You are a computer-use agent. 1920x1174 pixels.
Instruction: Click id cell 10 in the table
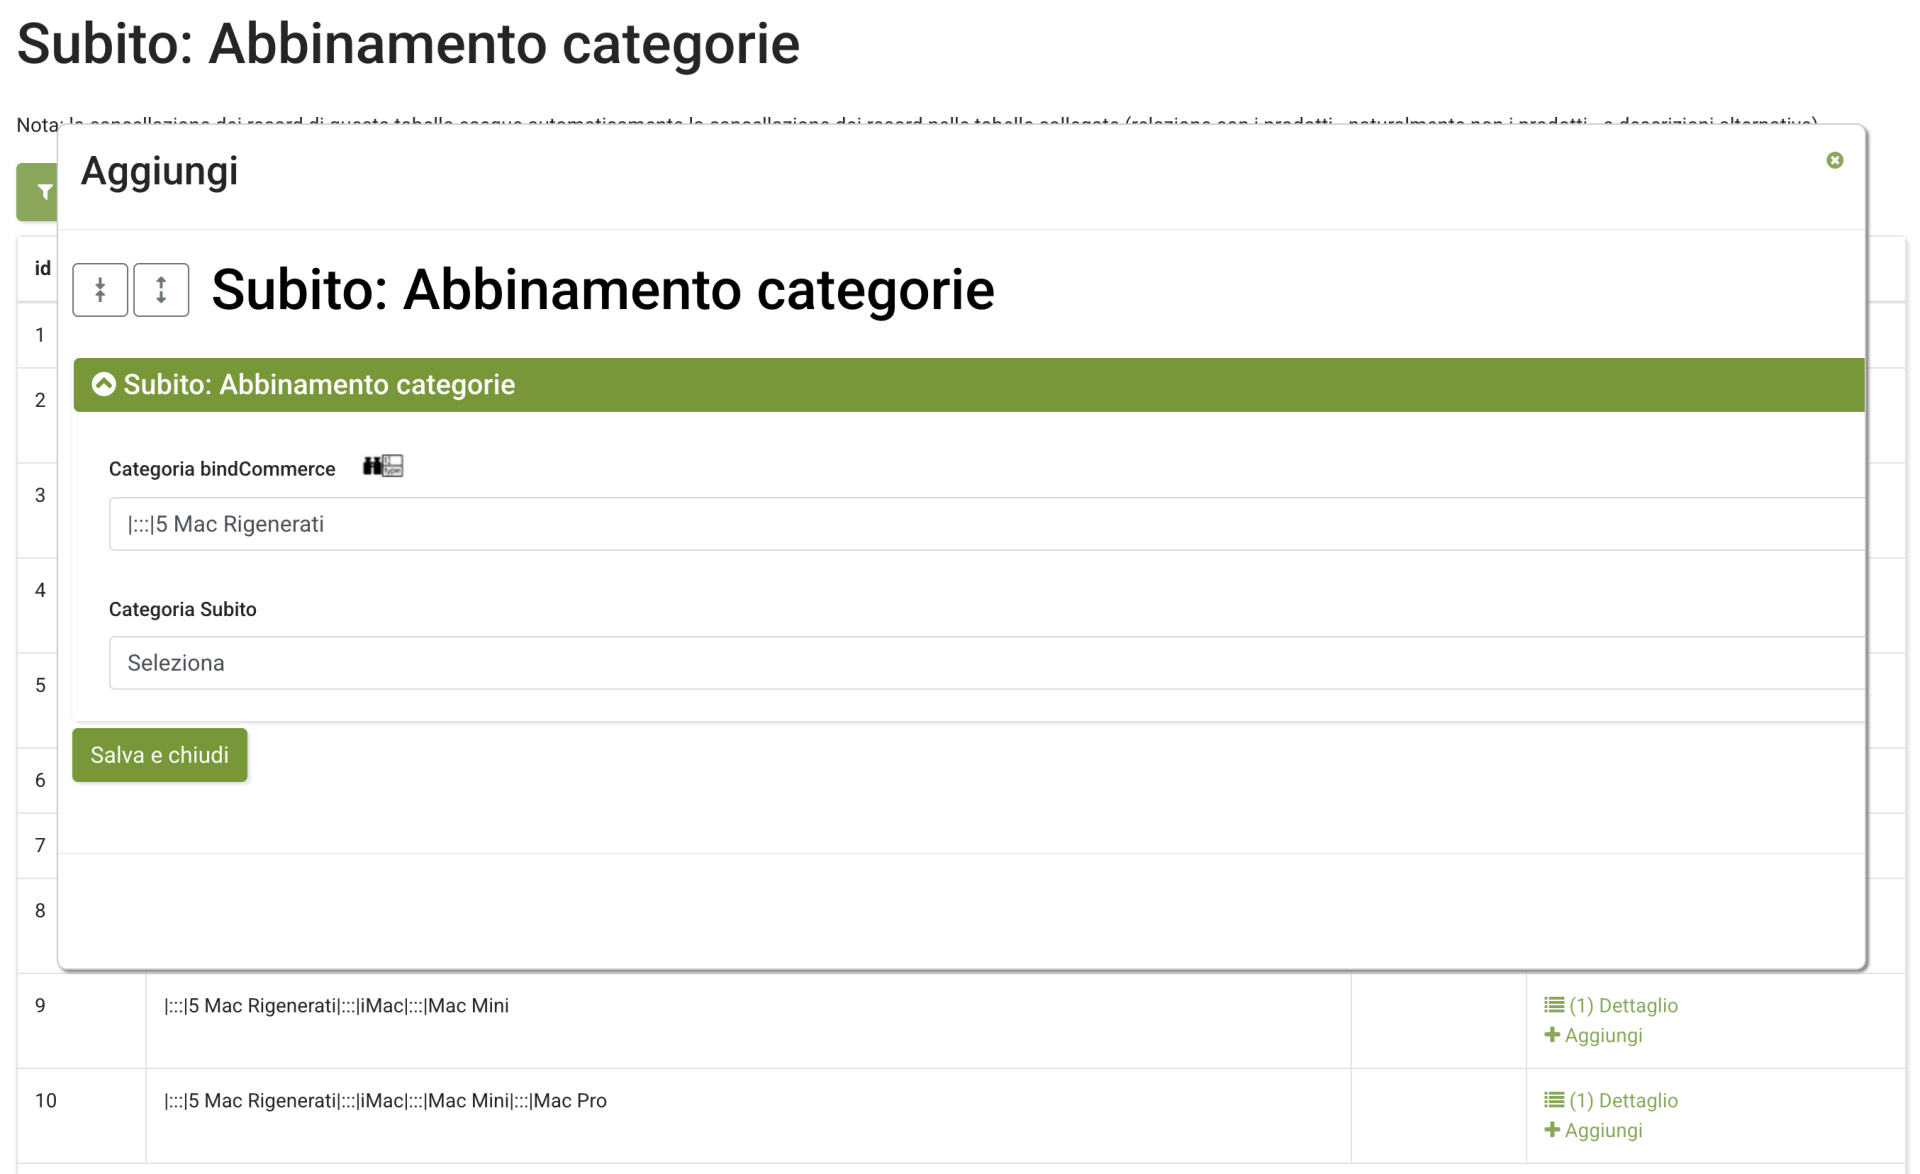tap(46, 1100)
